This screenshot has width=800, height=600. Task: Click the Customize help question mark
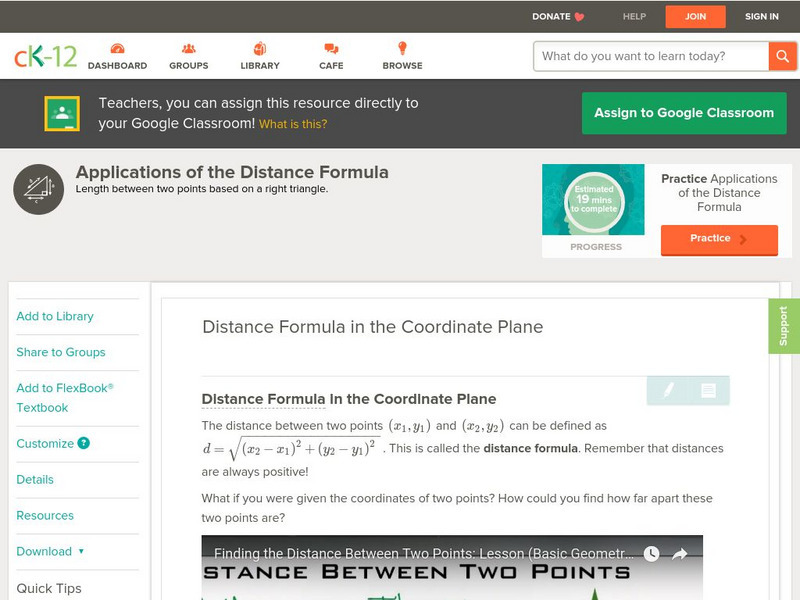pyautogui.click(x=84, y=443)
